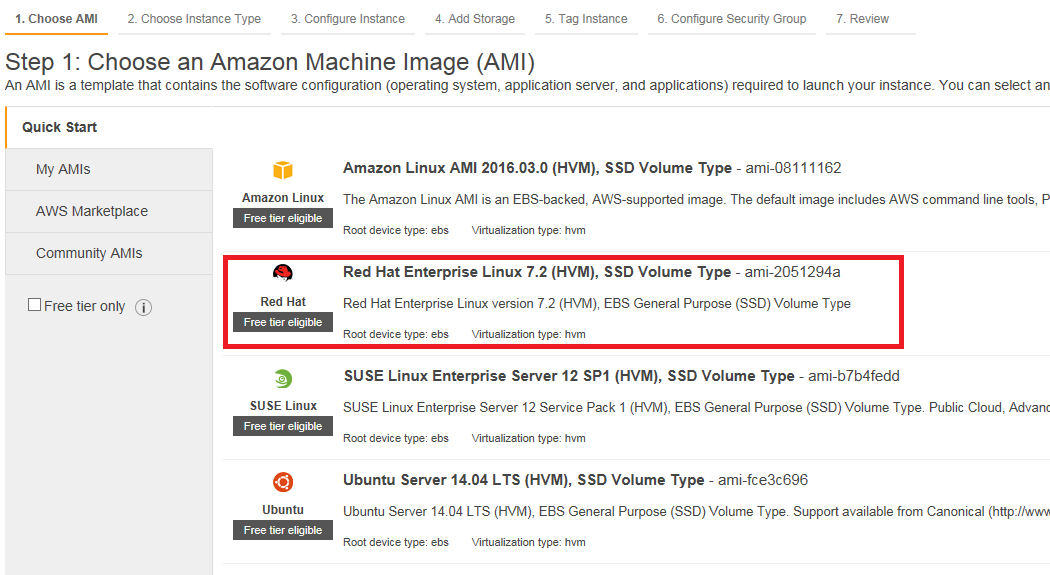Image resolution: width=1050 pixels, height=575 pixels.
Task: Open the AWS Marketplace section
Action: pos(92,211)
